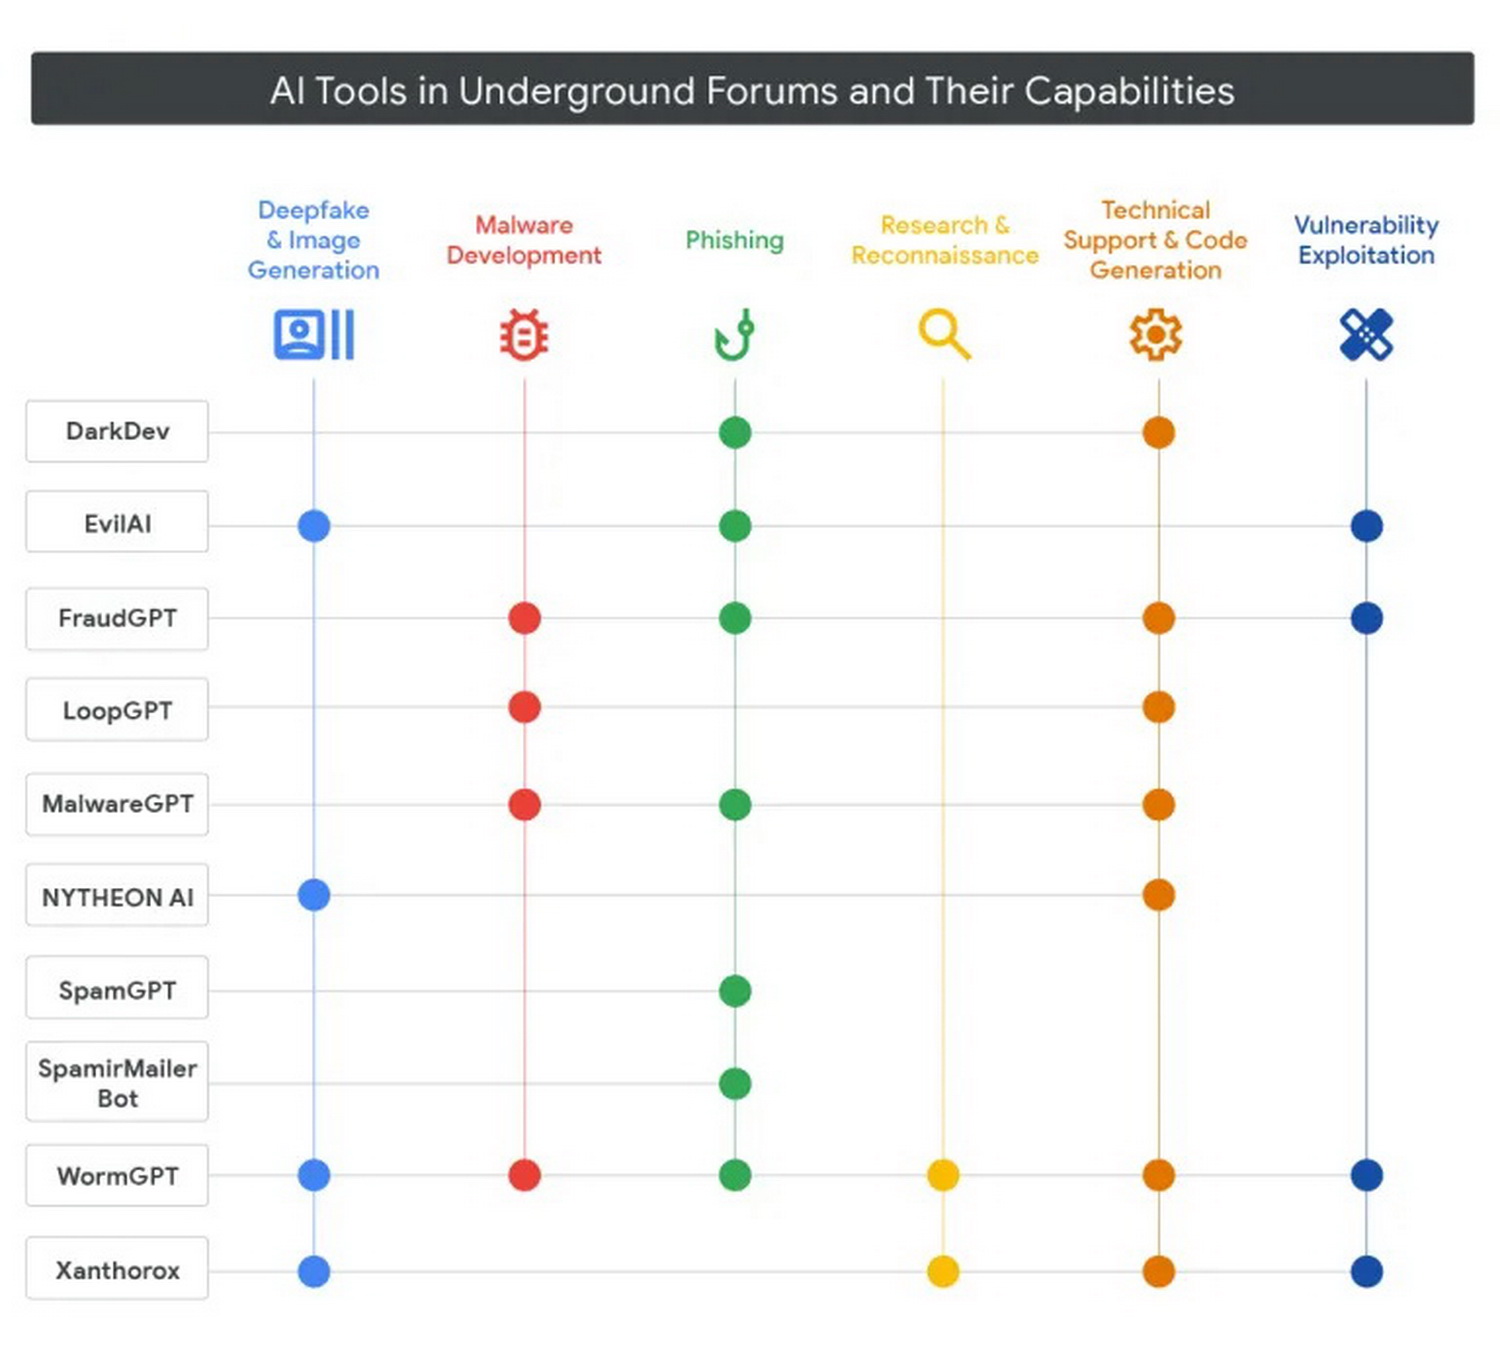Click the Vulnerability Exploitation heading text

(x=1366, y=240)
